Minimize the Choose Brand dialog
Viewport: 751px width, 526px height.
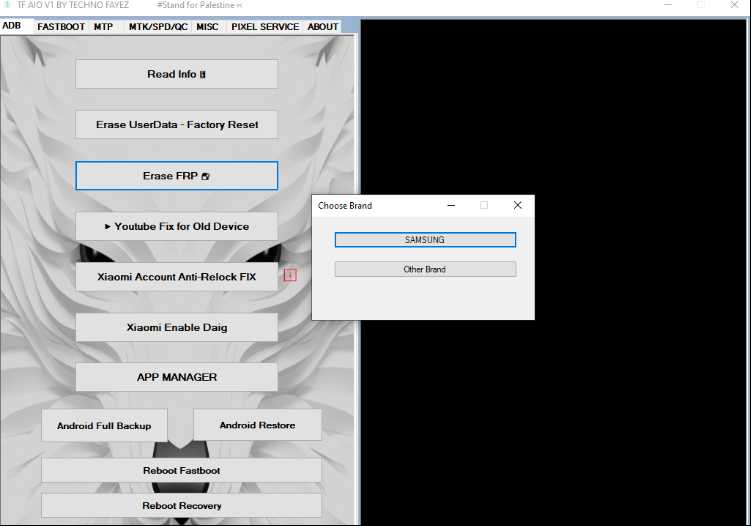(451, 205)
